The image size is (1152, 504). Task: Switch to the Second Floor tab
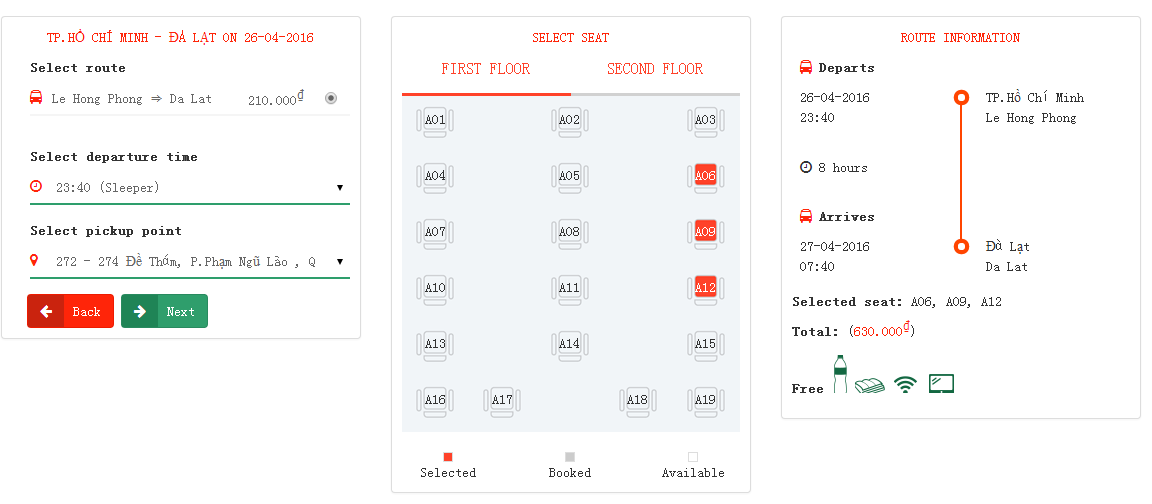coord(655,69)
